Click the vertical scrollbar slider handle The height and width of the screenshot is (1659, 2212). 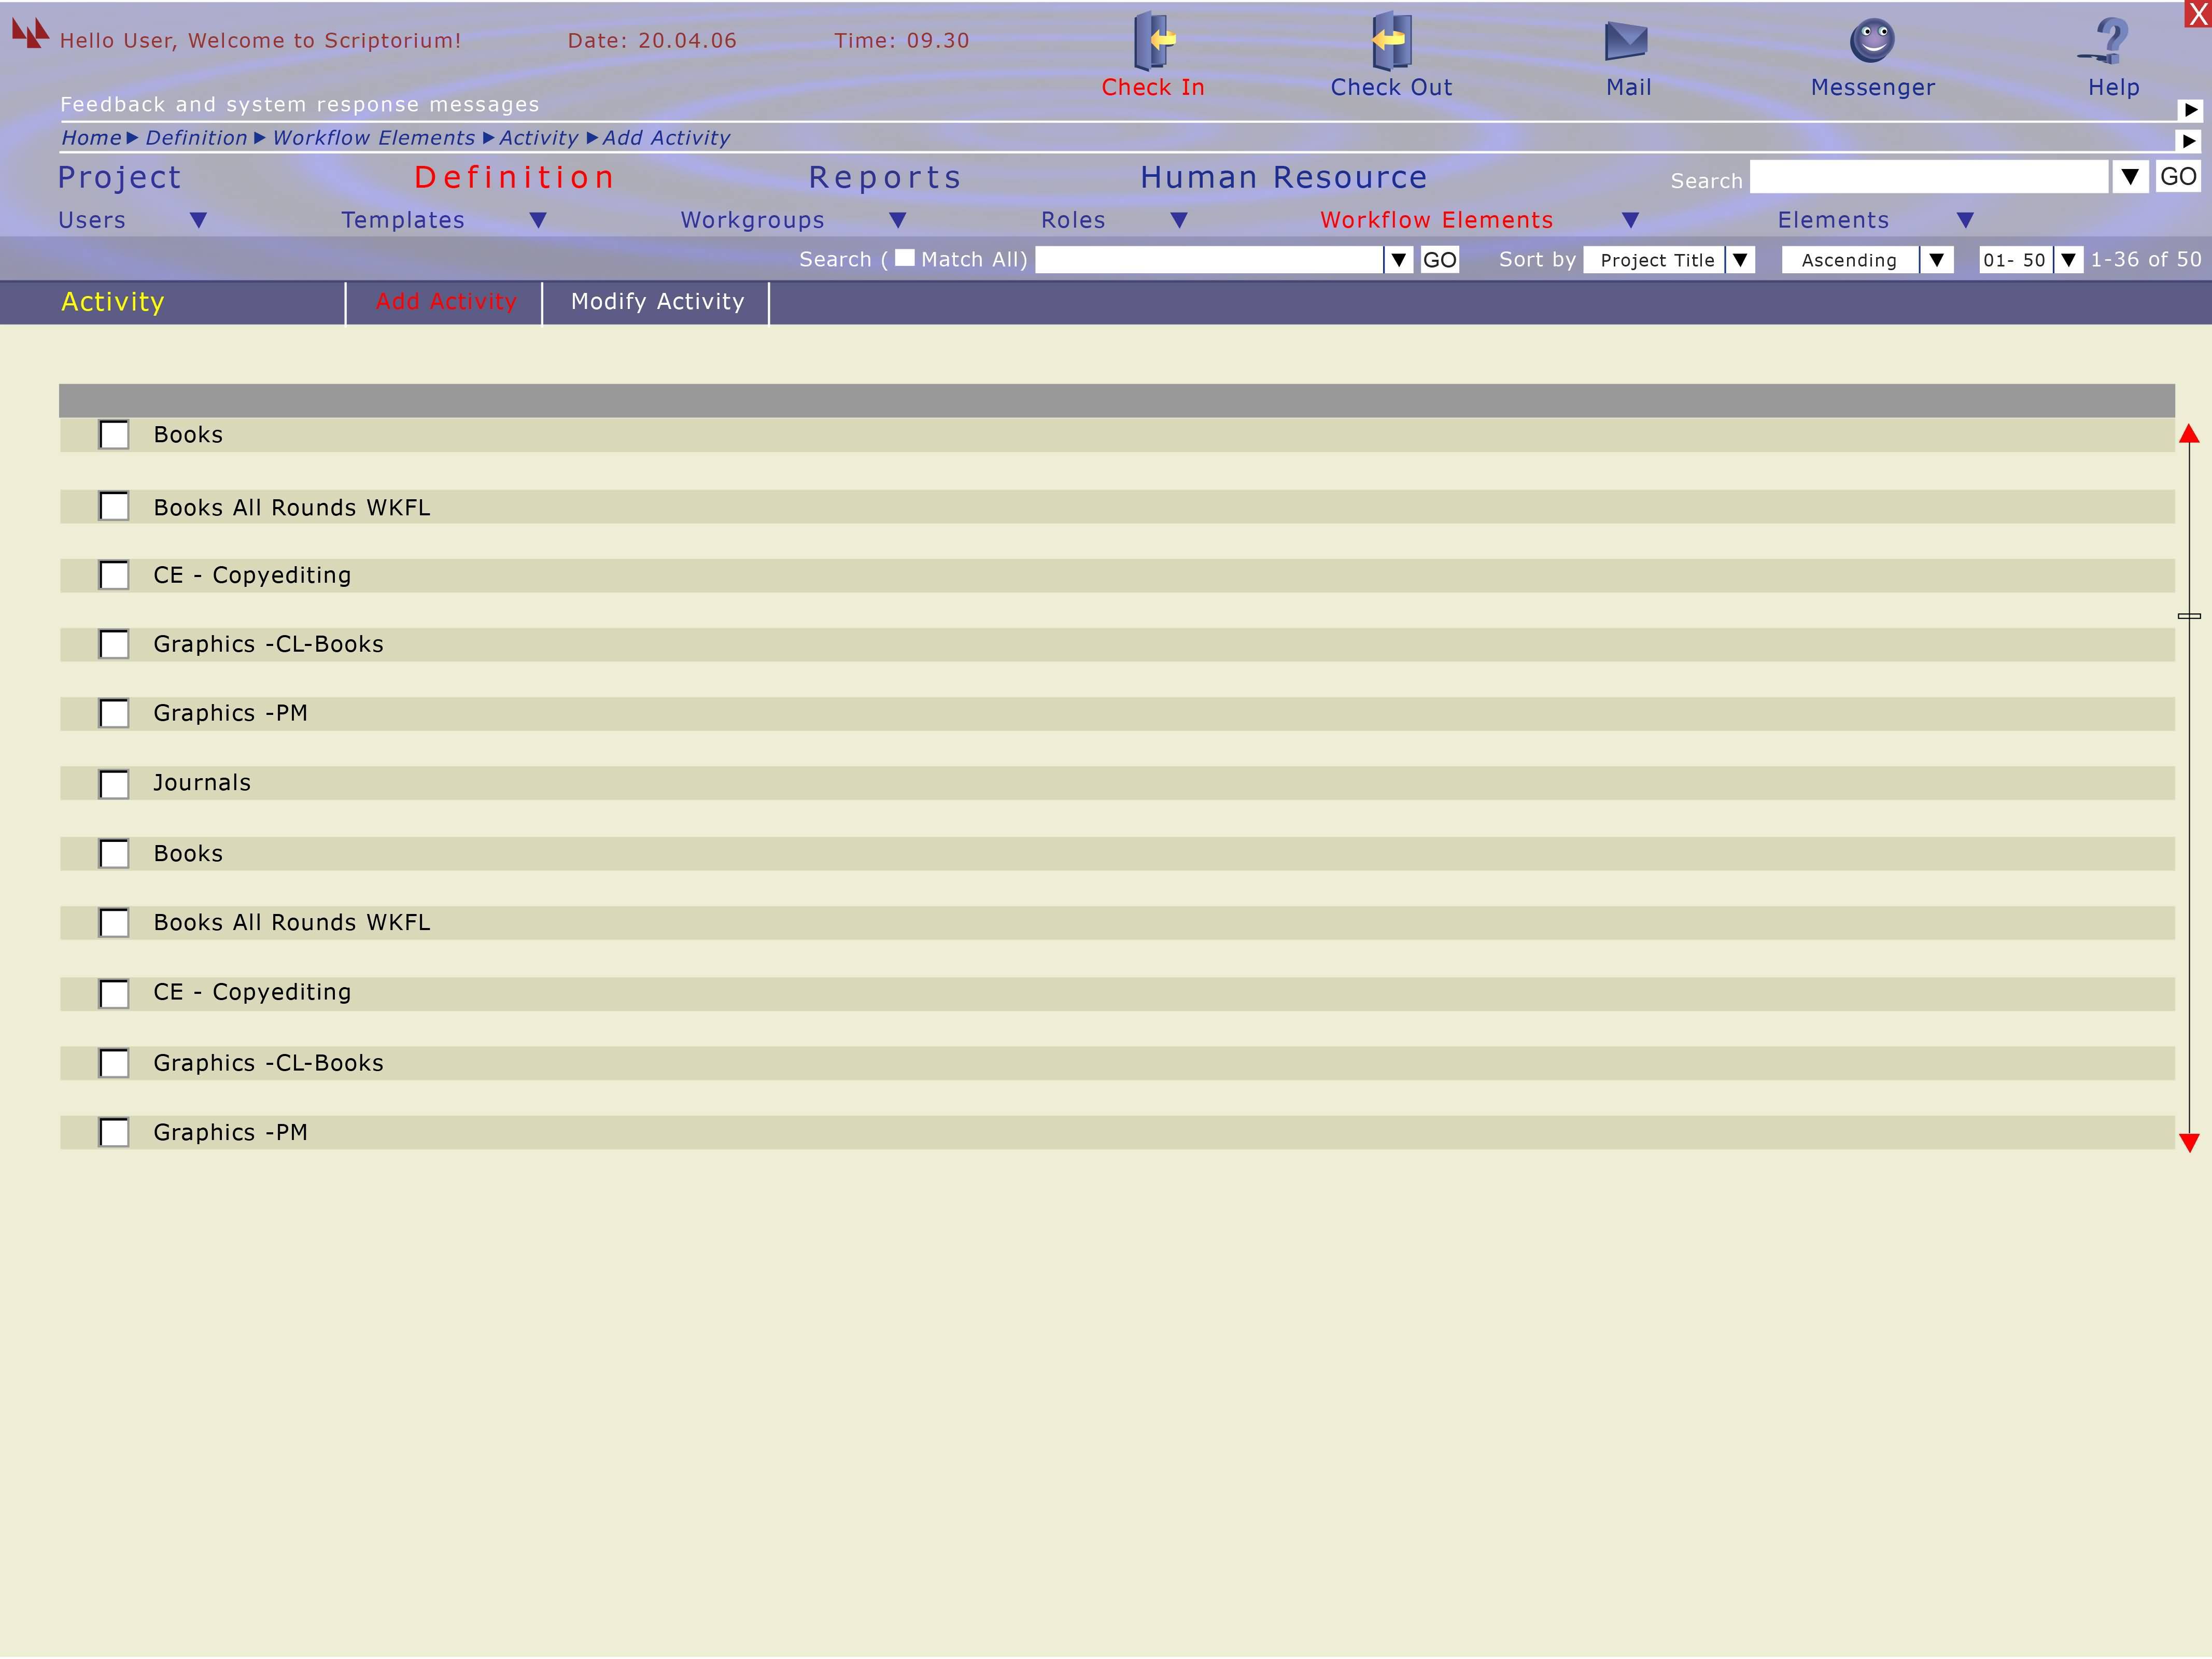click(2189, 616)
